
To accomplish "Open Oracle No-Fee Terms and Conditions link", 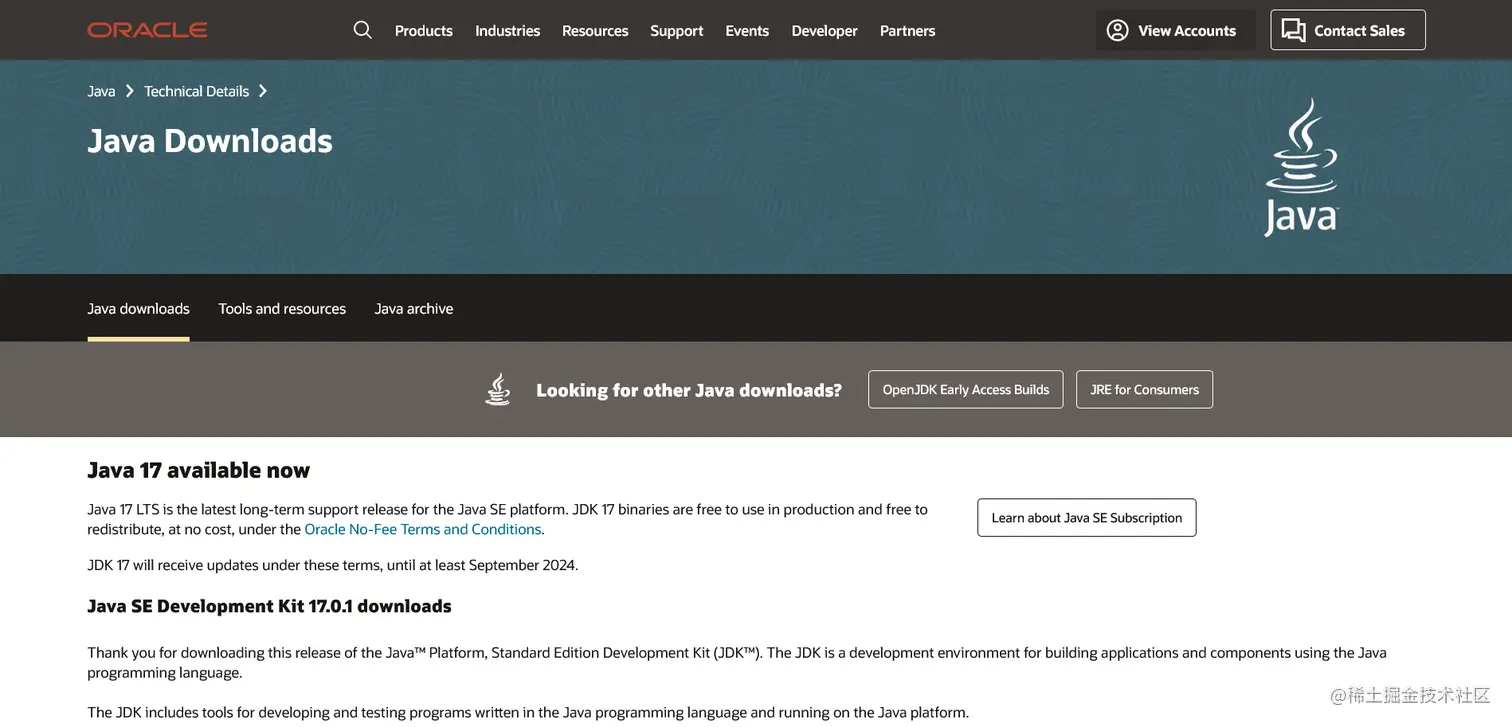I will point(423,529).
